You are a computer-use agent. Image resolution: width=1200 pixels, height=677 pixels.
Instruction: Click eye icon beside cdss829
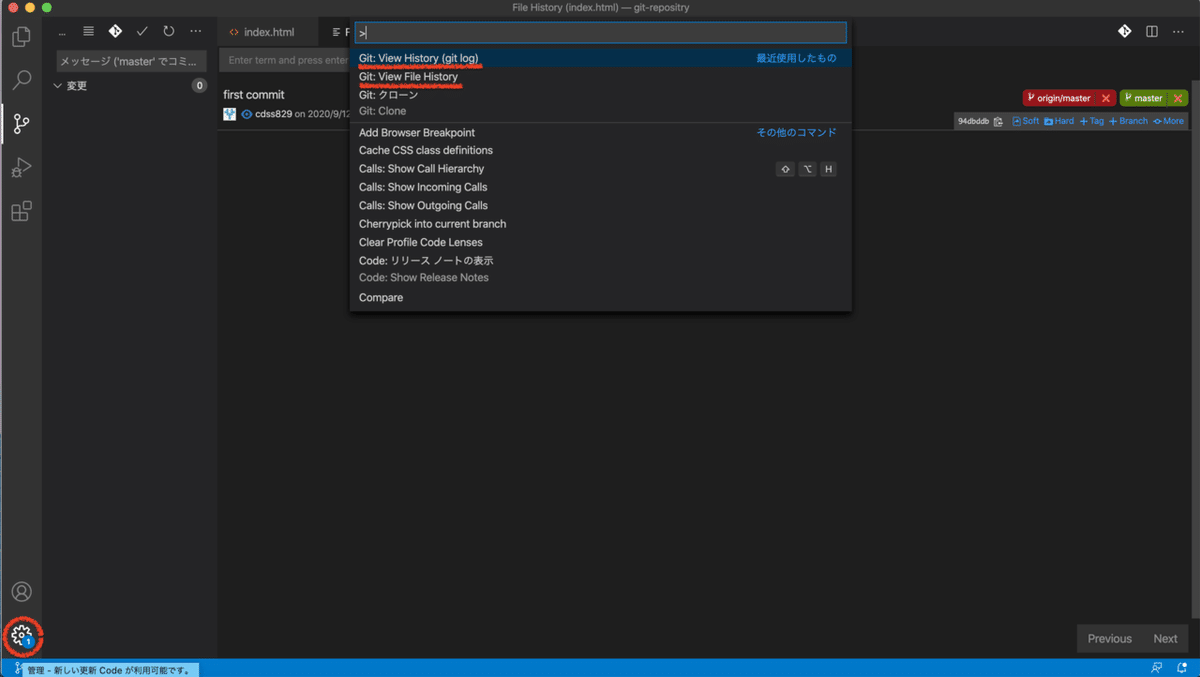pyautogui.click(x=247, y=114)
